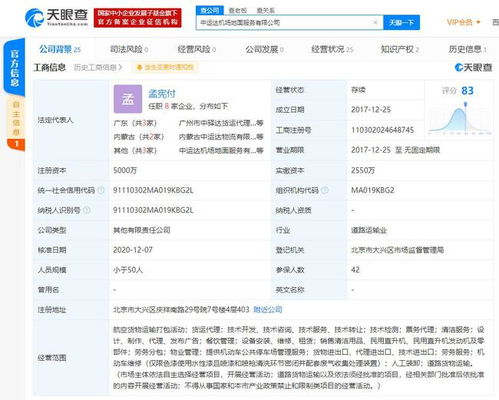Select the 组织机构代码 value MA019KBG2

click(x=373, y=190)
